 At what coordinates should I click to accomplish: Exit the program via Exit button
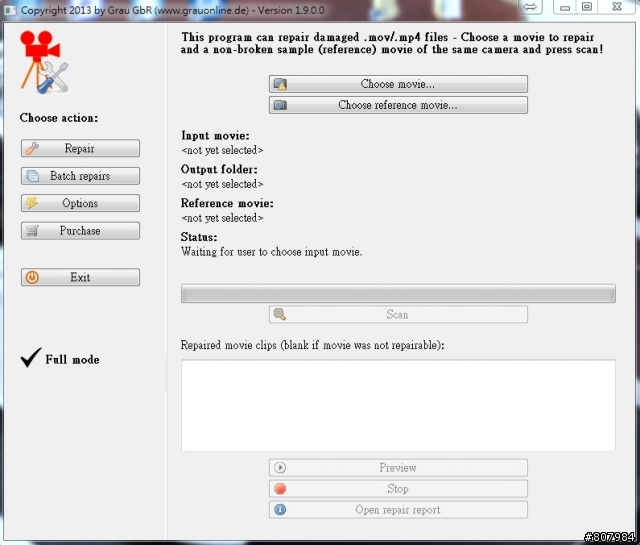point(80,277)
